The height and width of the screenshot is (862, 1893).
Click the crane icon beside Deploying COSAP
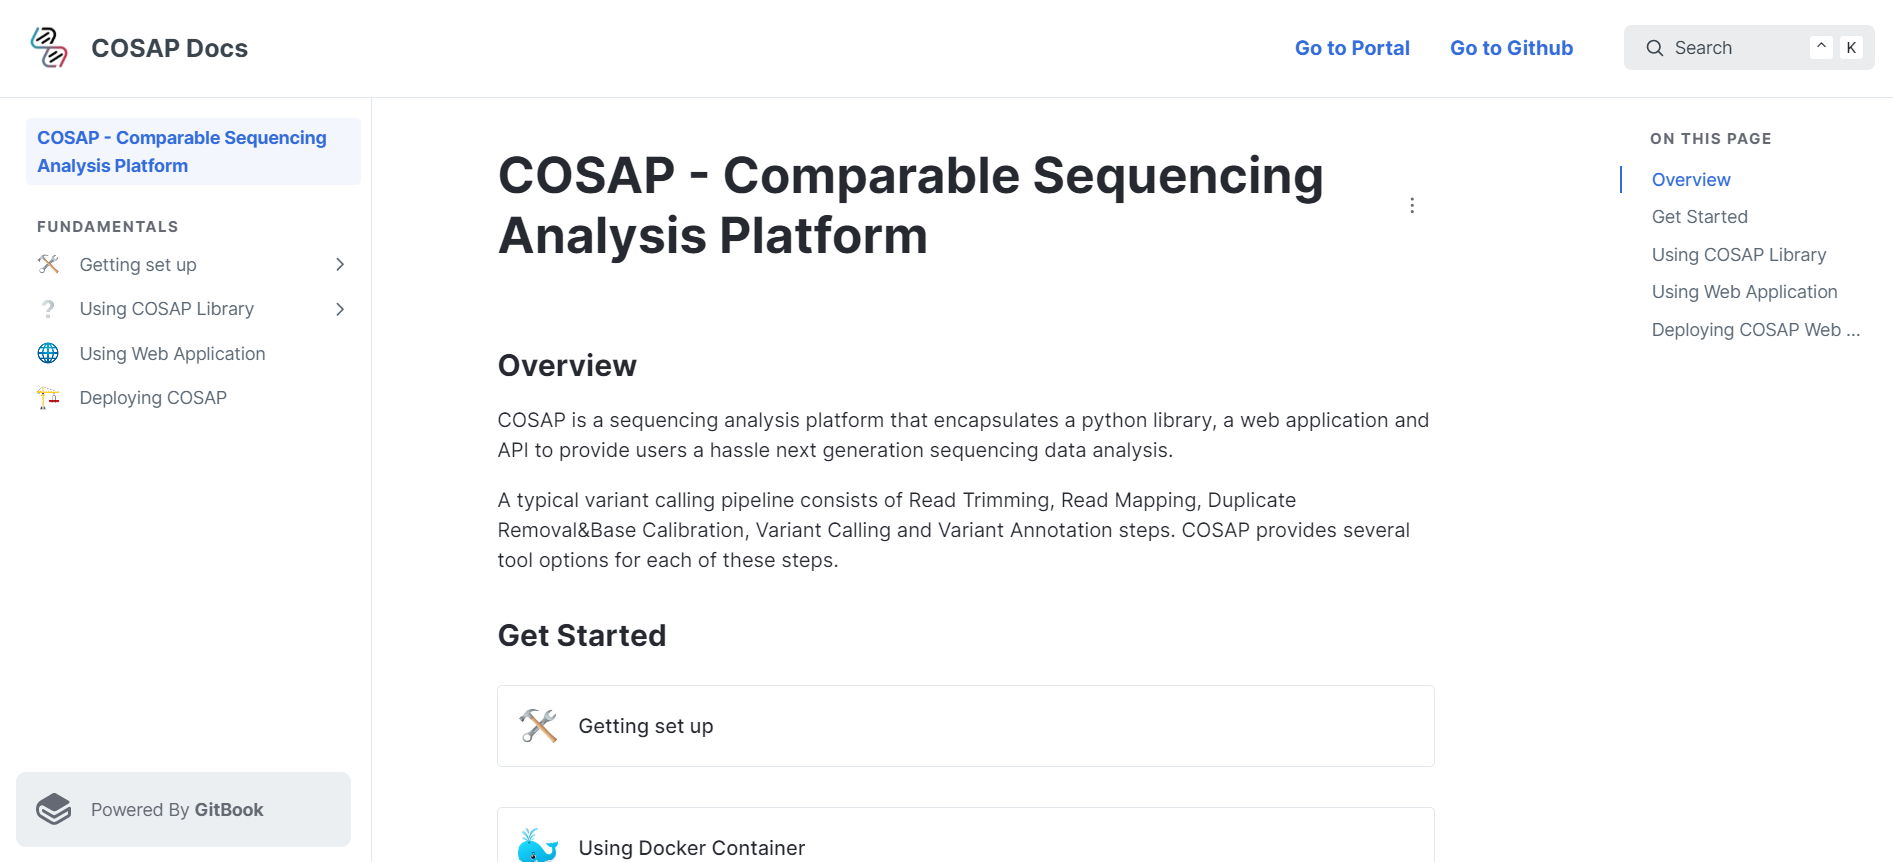pyautogui.click(x=48, y=398)
